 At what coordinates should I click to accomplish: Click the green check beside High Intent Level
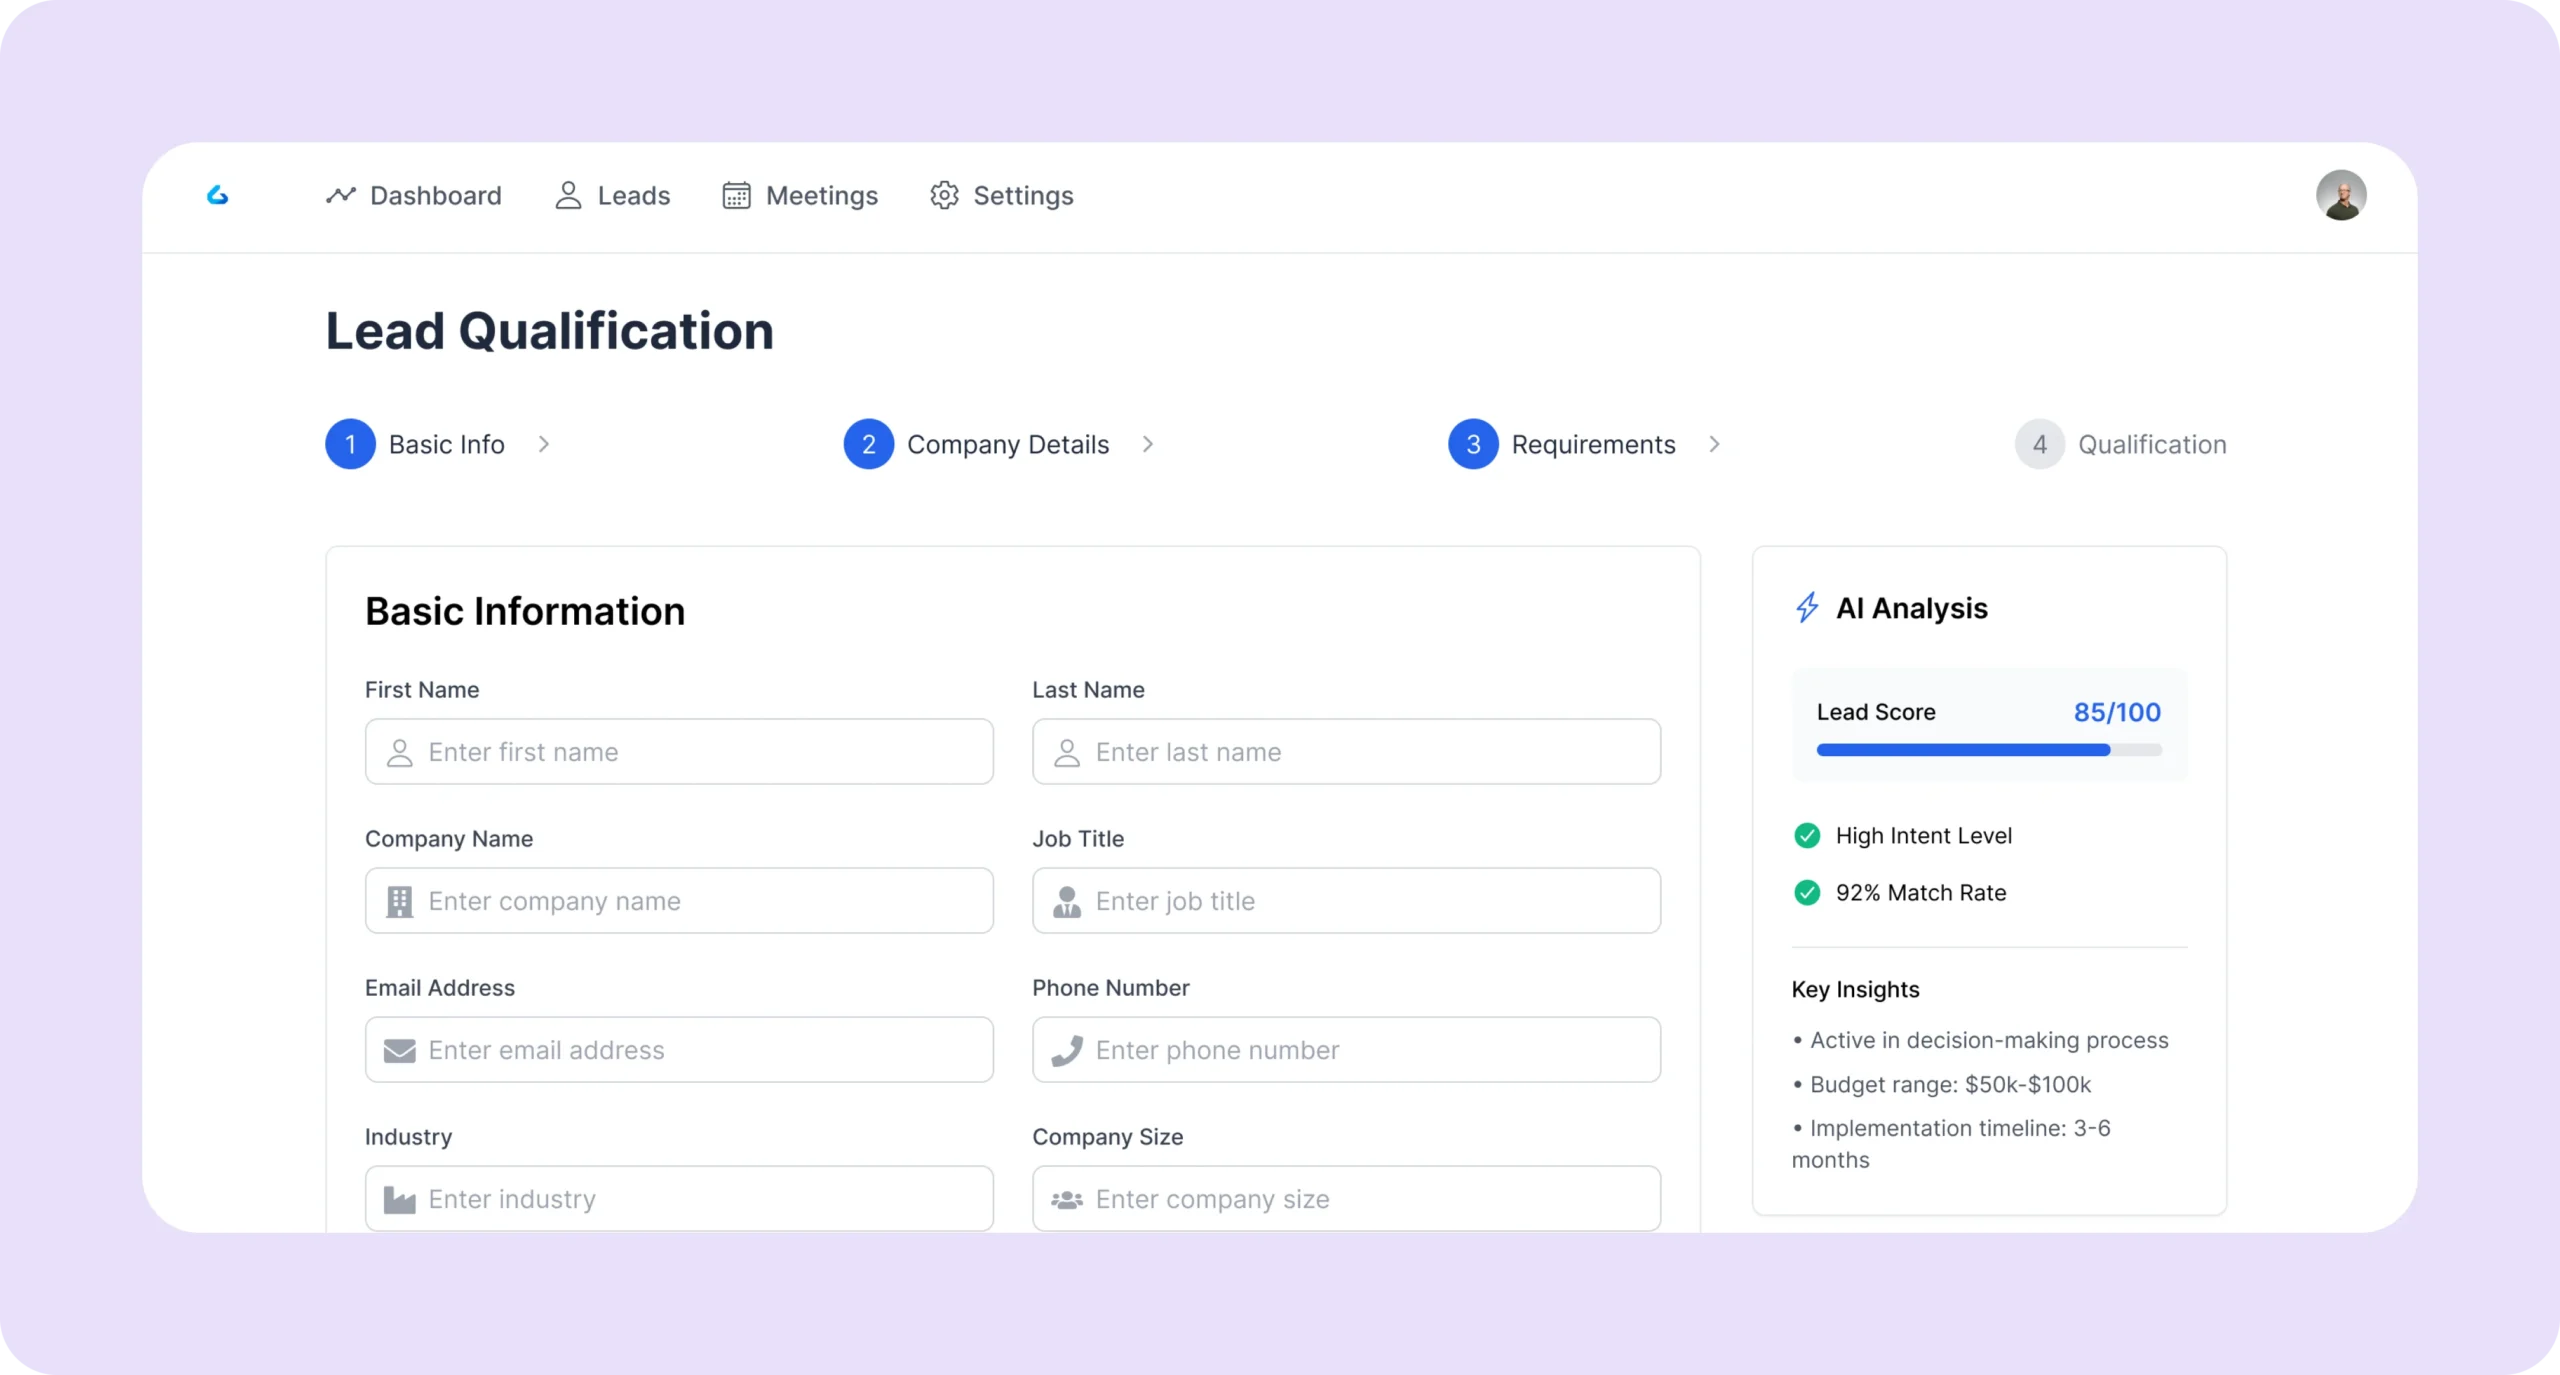1807,835
